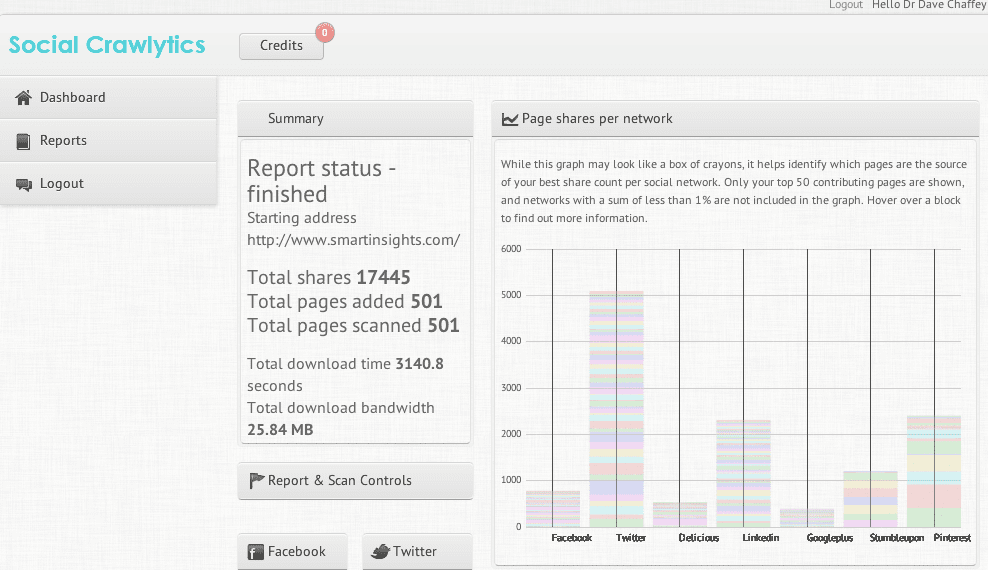Log out via top-right Logout link
This screenshot has width=988, height=570.
pyautogui.click(x=845, y=5)
